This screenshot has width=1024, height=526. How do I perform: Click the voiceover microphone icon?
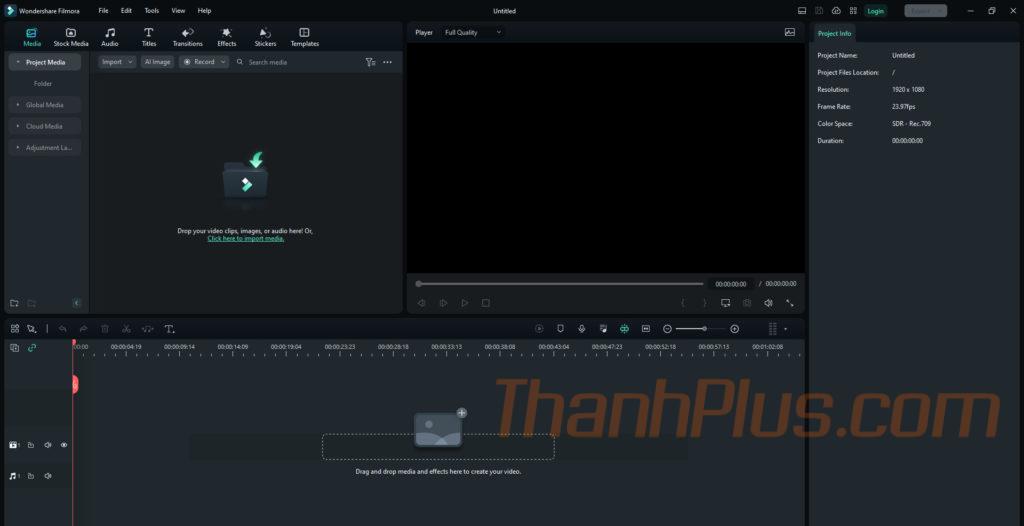coord(582,329)
